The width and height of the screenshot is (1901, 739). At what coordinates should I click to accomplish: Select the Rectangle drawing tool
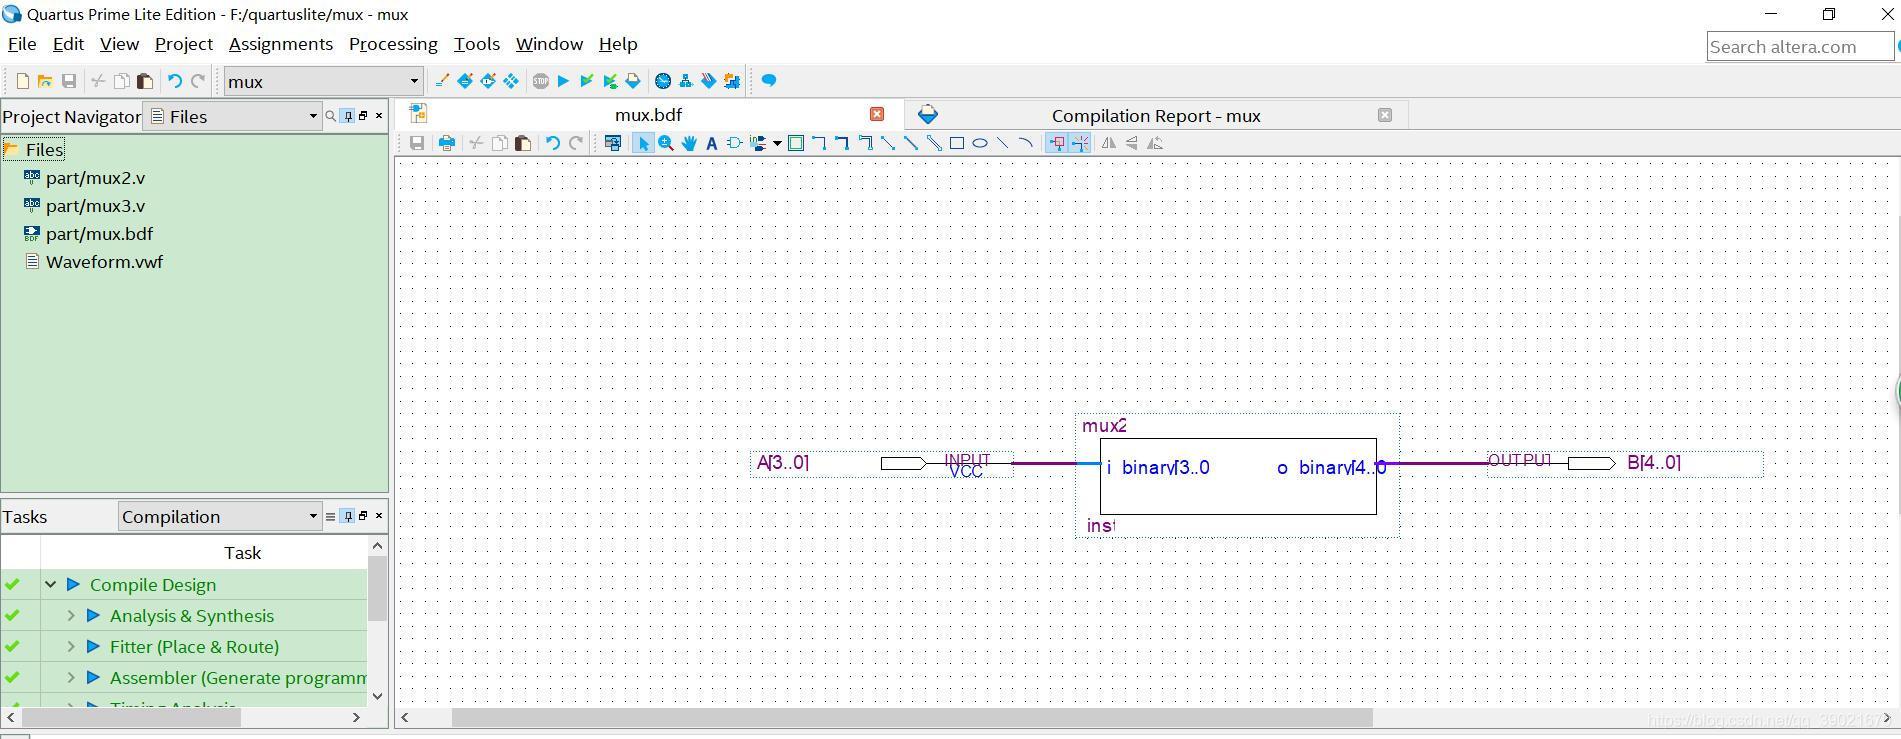(x=957, y=143)
